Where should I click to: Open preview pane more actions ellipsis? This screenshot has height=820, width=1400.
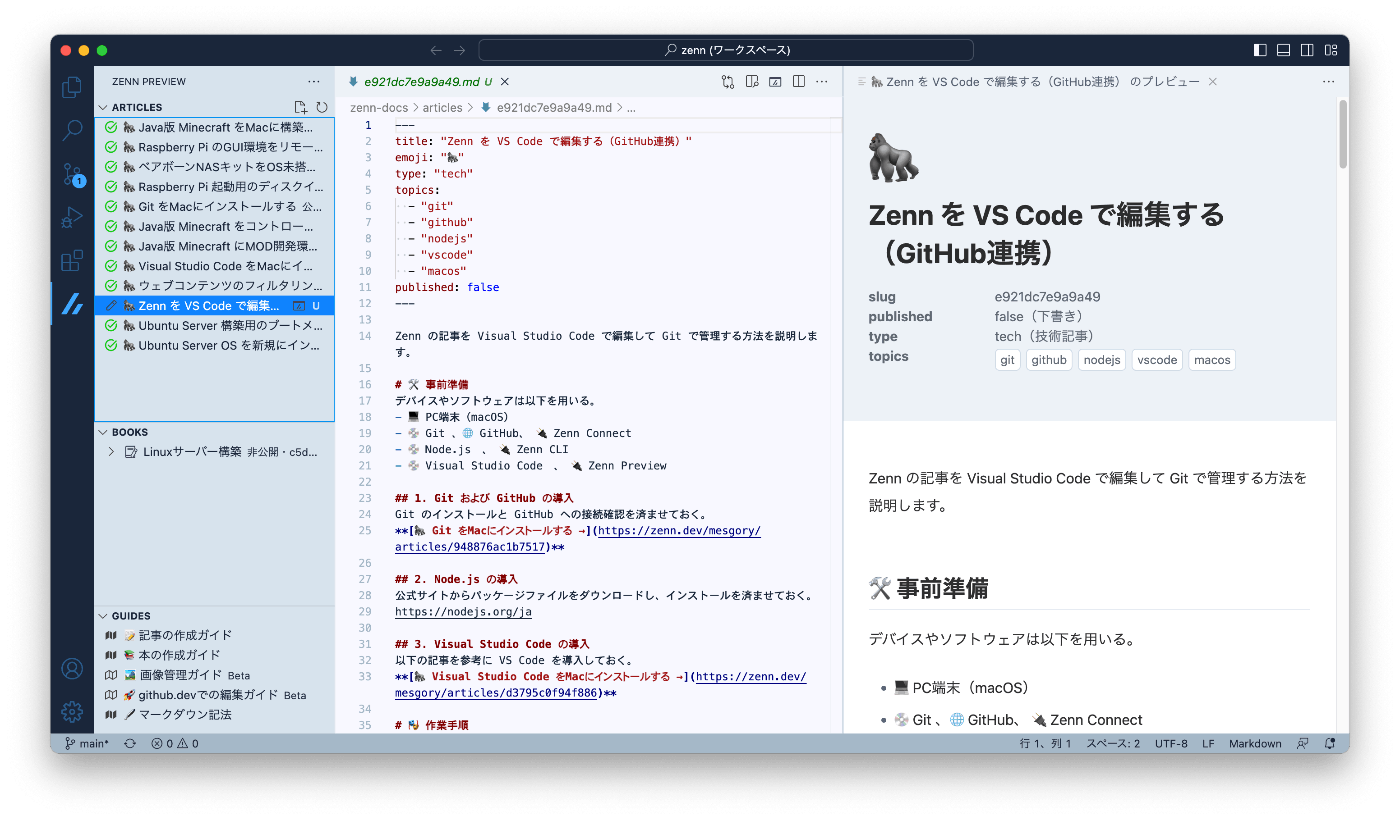[x=1328, y=82]
